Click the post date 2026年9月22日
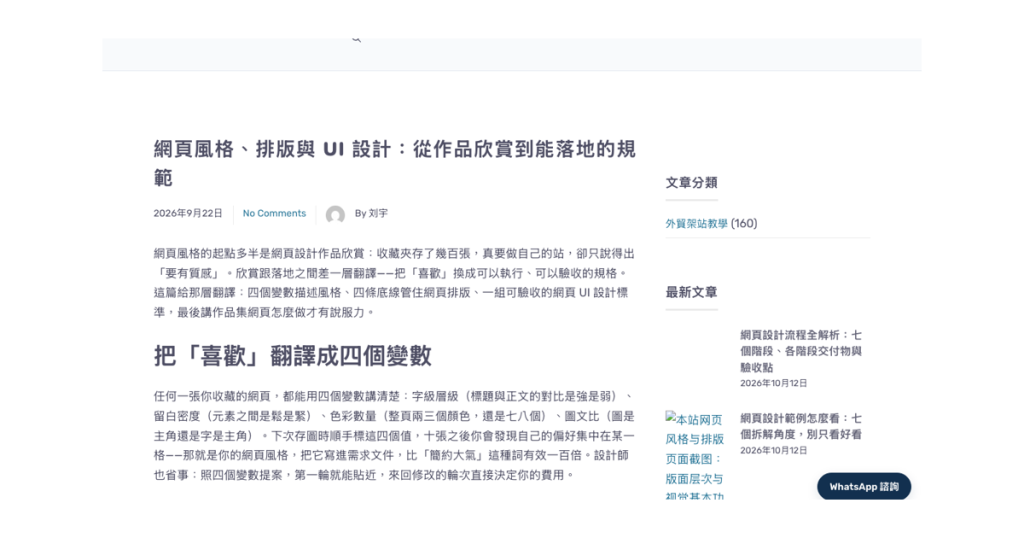 coord(188,214)
